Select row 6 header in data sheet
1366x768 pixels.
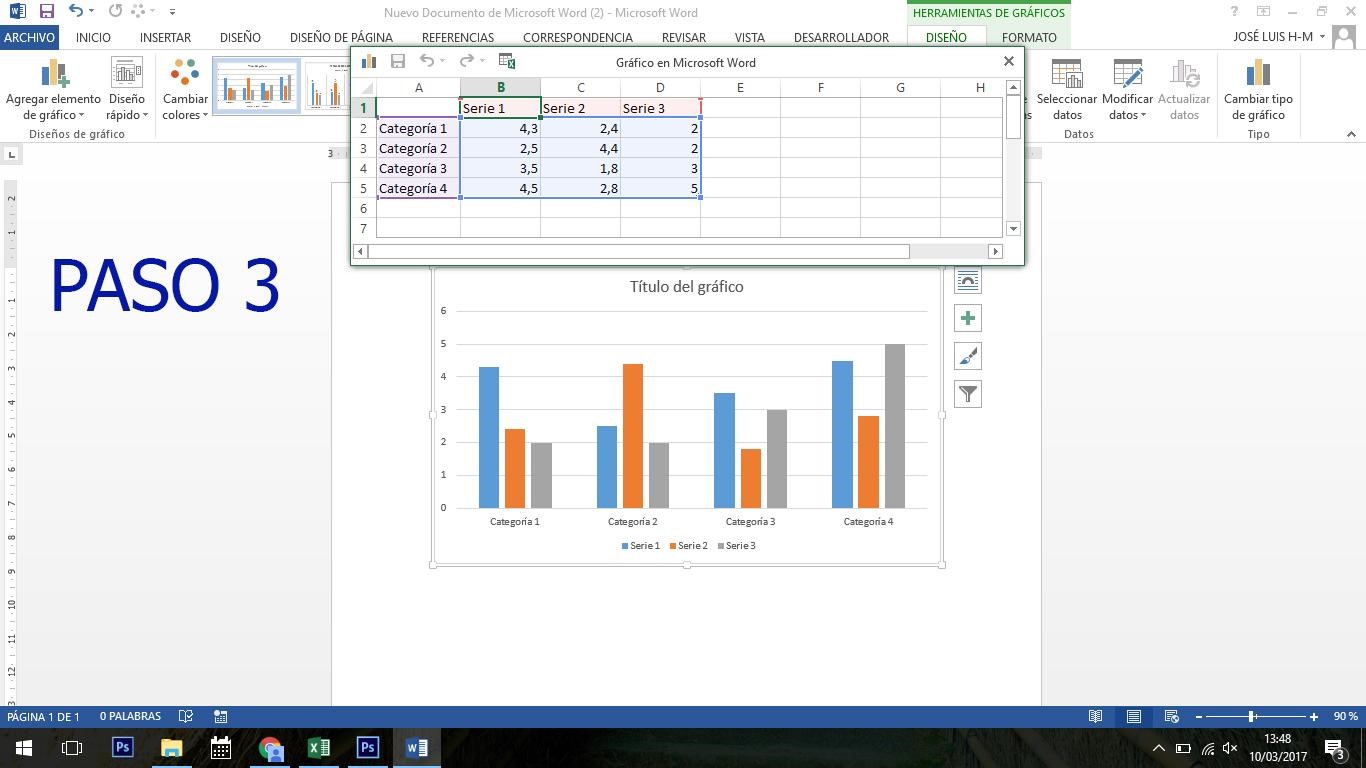coord(364,208)
